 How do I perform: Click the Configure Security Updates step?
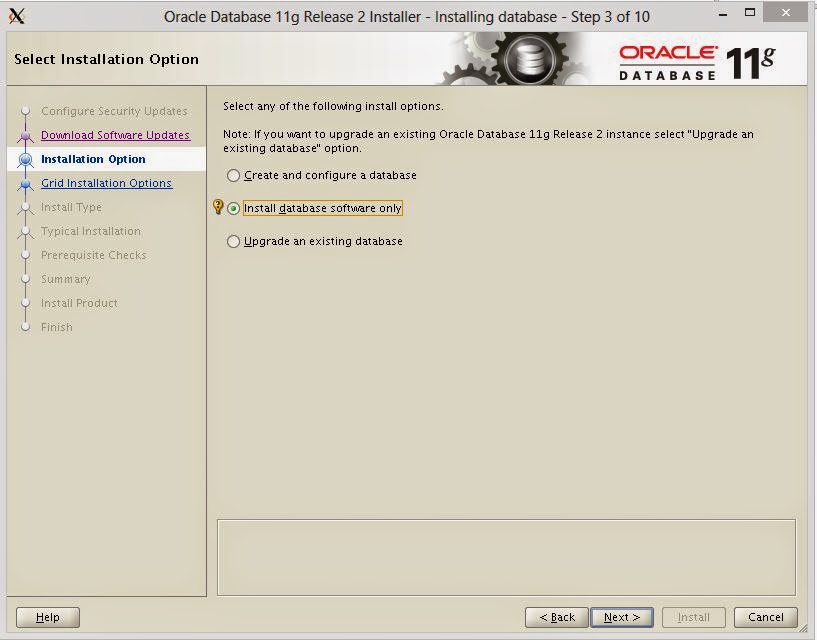coord(114,111)
